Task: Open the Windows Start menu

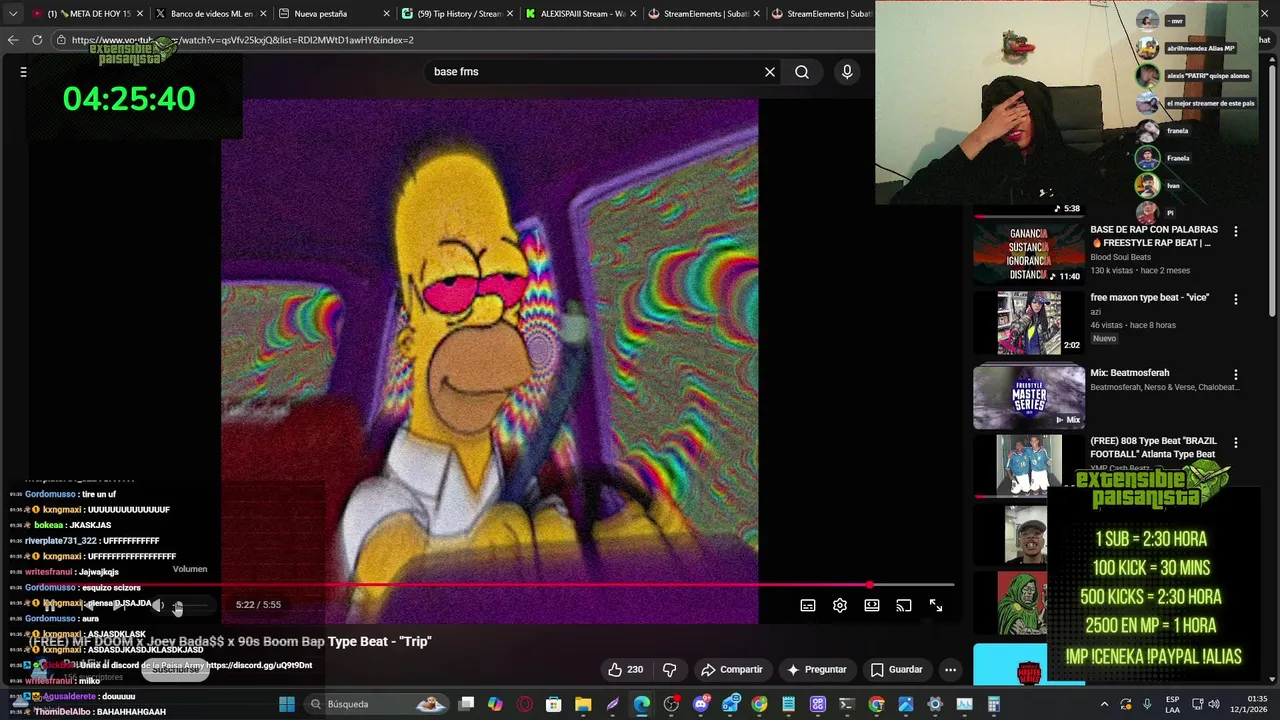Action: [287, 704]
